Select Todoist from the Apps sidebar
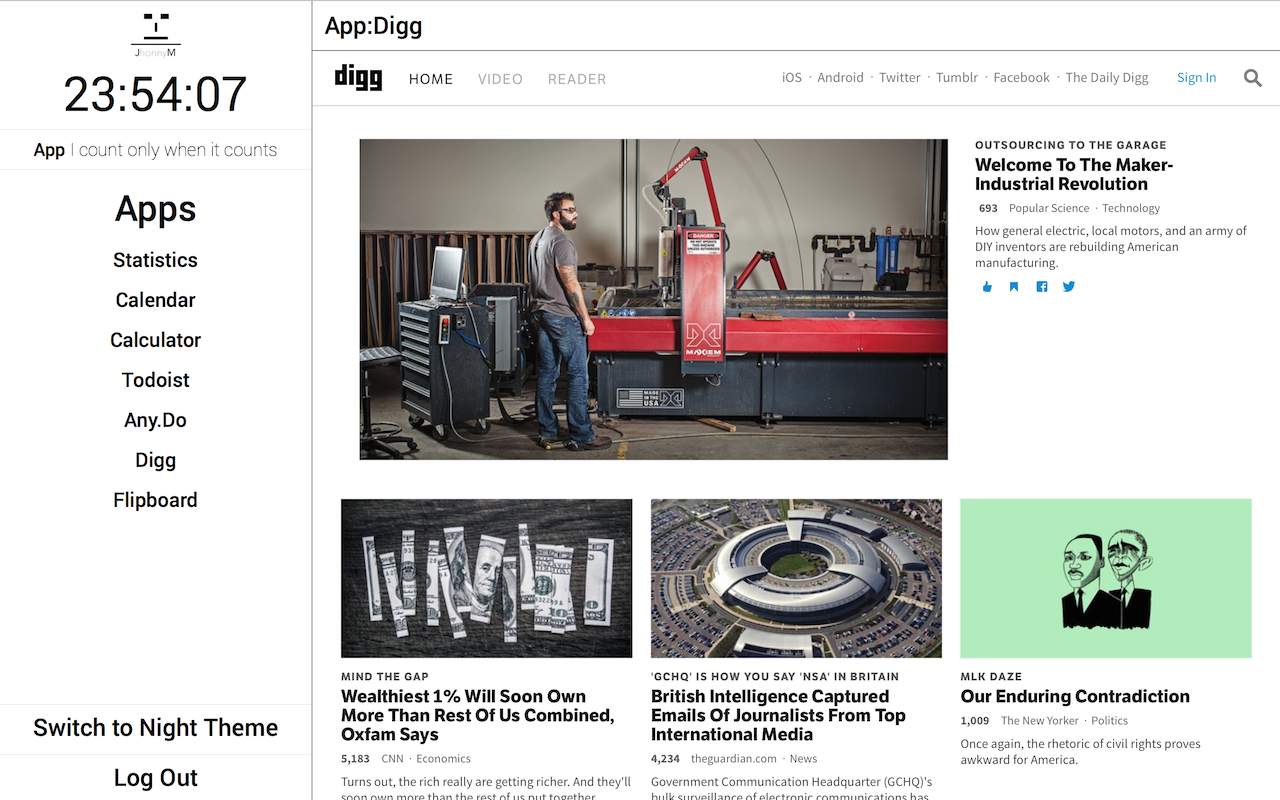This screenshot has width=1280, height=800. [x=155, y=380]
